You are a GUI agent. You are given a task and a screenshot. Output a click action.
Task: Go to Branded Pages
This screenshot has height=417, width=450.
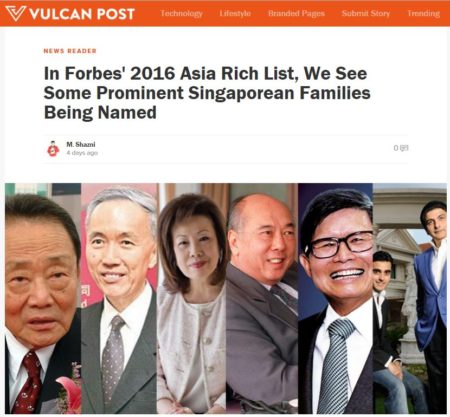point(296,13)
